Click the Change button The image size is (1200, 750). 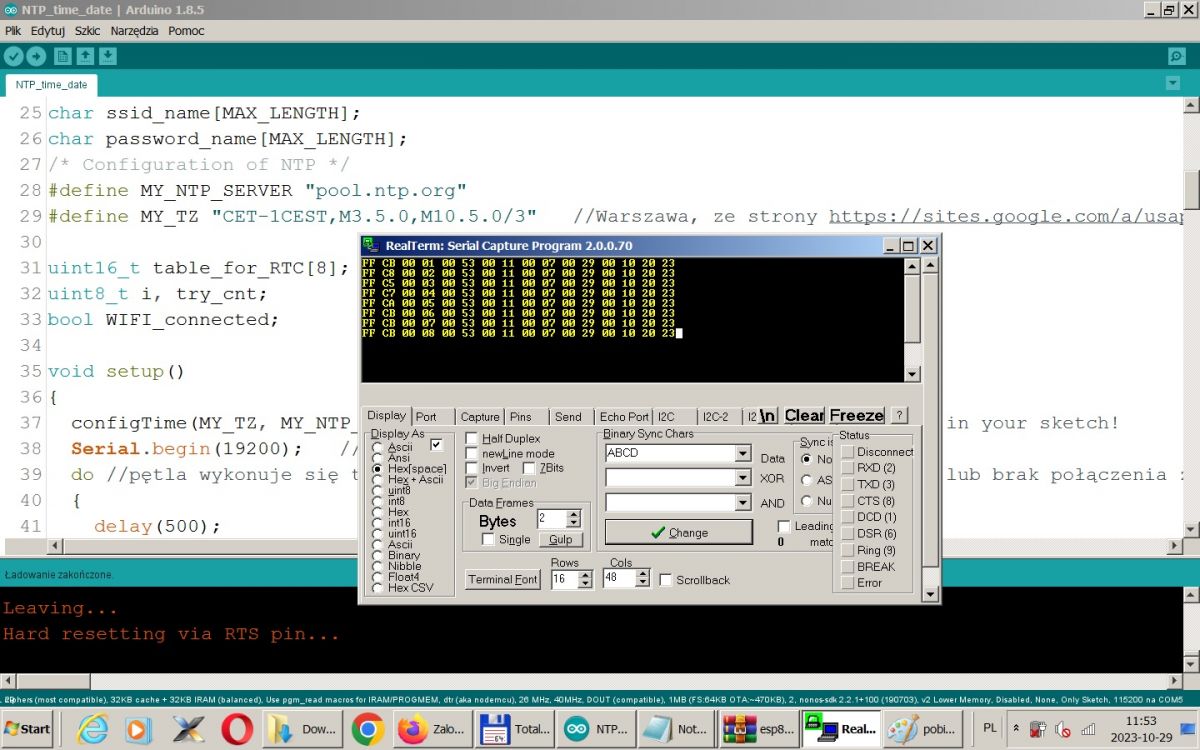(679, 532)
